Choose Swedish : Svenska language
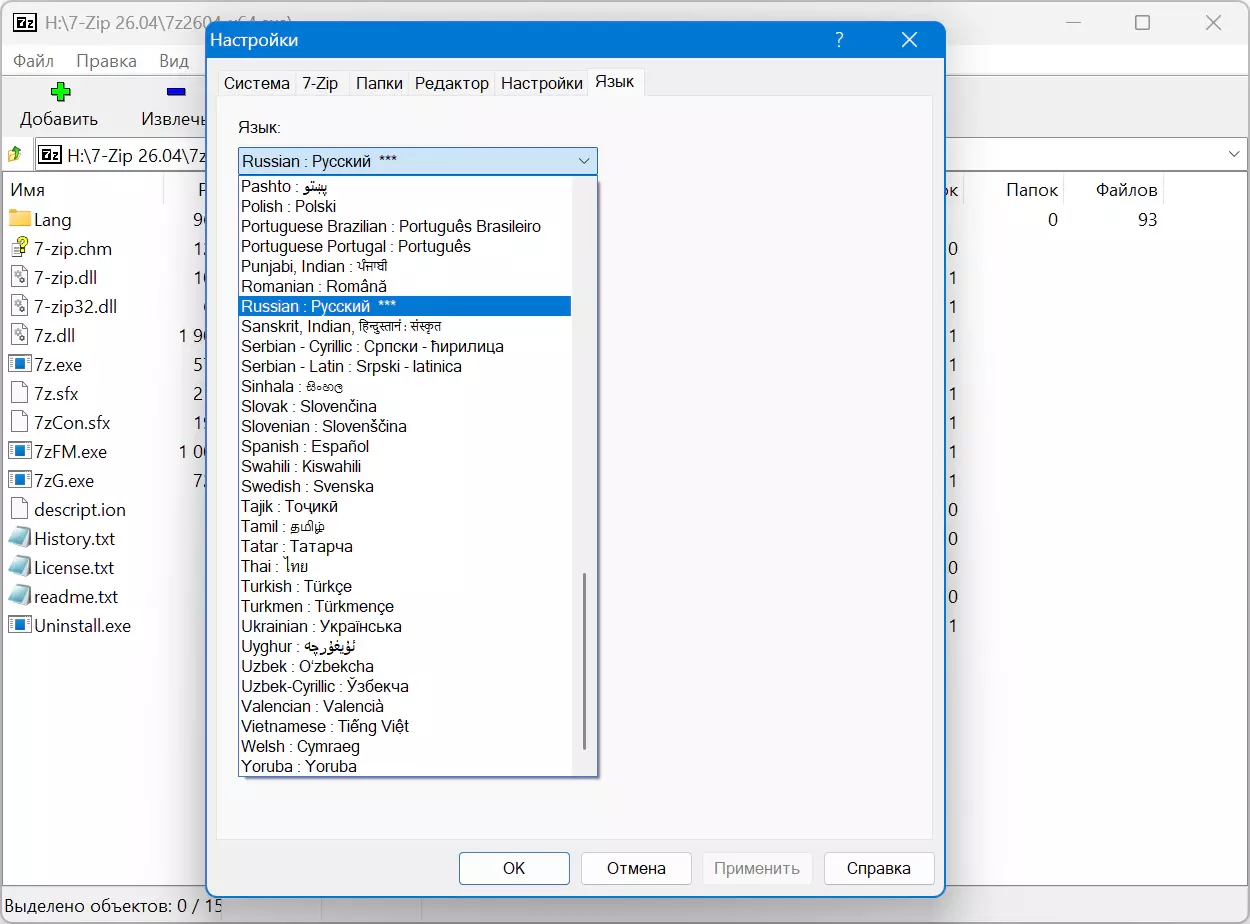The height and width of the screenshot is (924, 1250). coord(405,486)
